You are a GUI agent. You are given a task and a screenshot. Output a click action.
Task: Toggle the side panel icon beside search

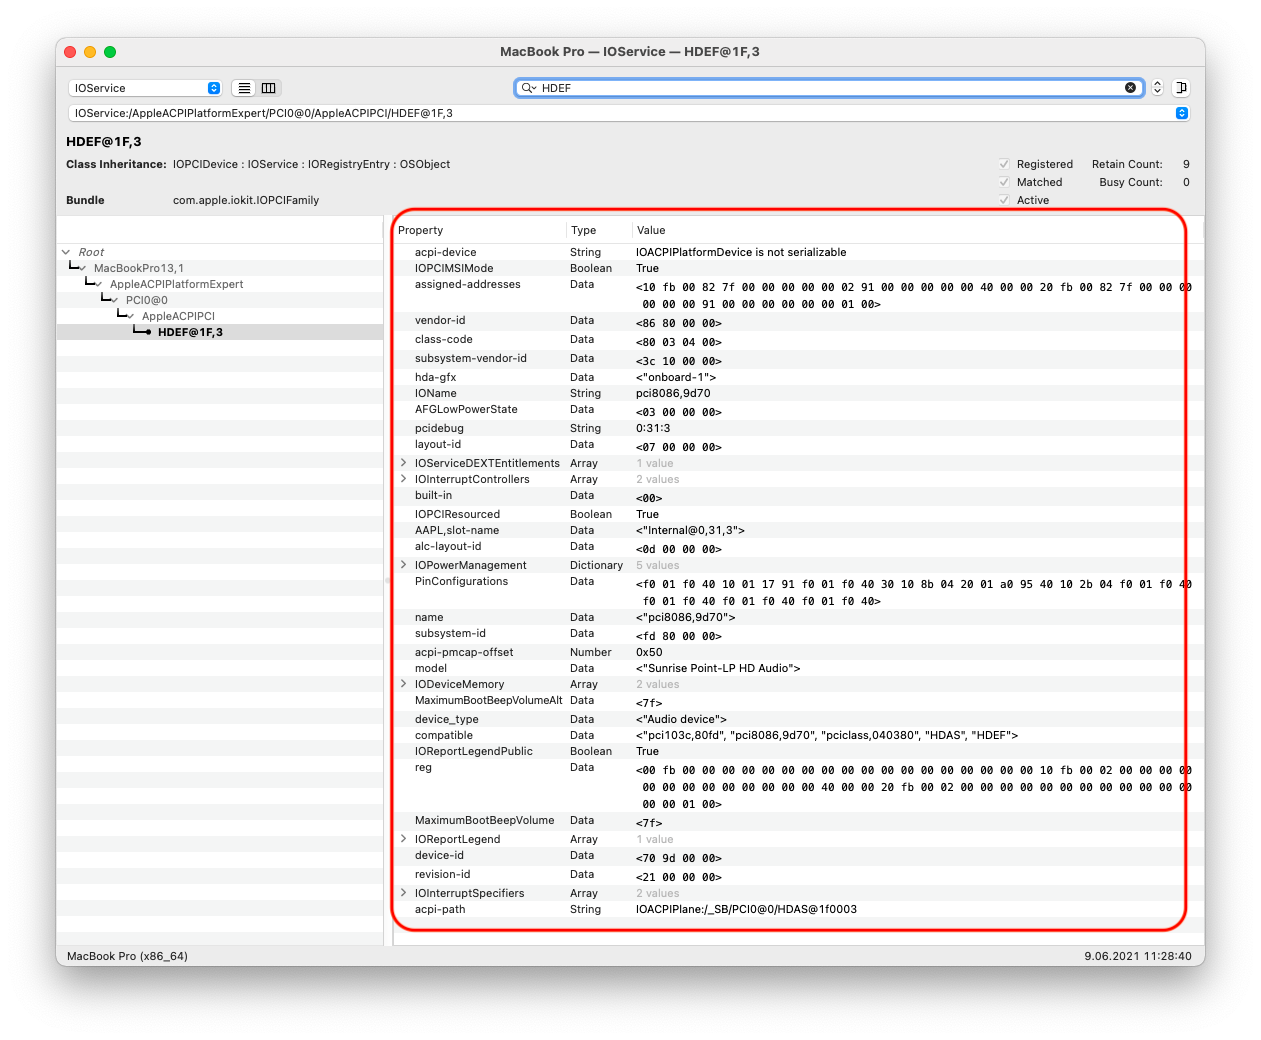(x=1181, y=88)
